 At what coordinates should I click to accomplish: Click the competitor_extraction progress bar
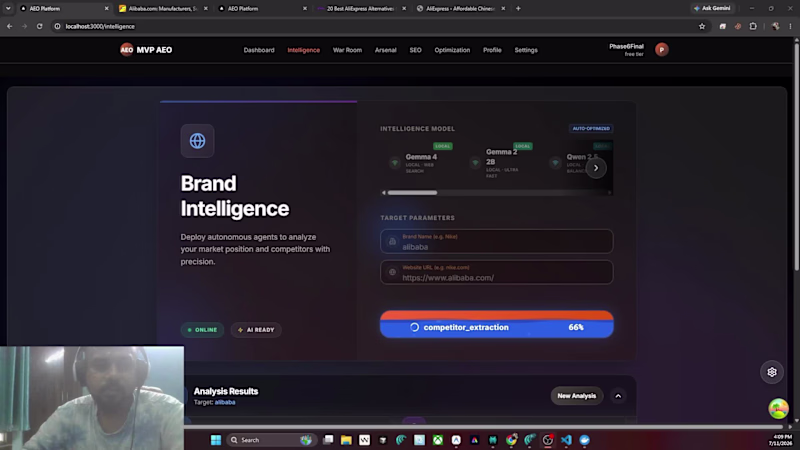pyautogui.click(x=496, y=324)
